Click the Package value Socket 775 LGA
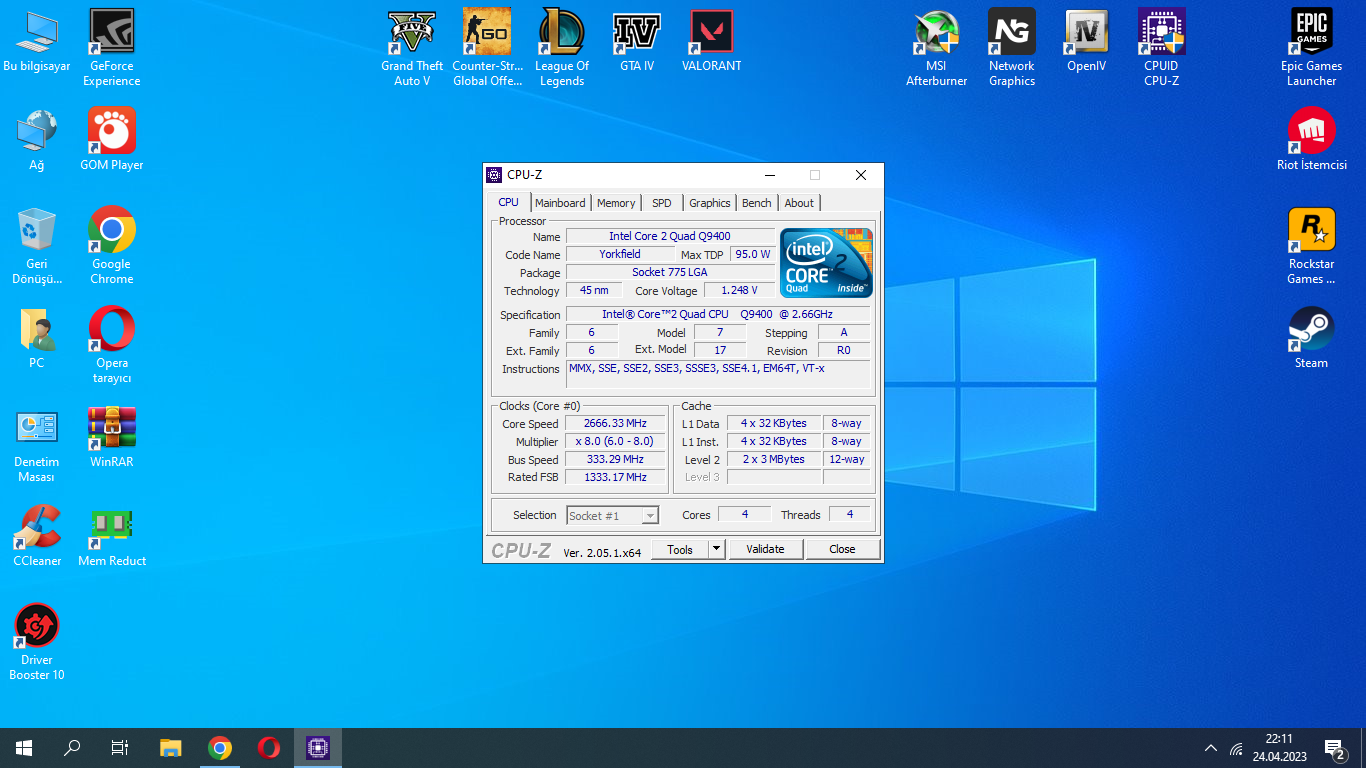The image size is (1366, 768). point(670,272)
